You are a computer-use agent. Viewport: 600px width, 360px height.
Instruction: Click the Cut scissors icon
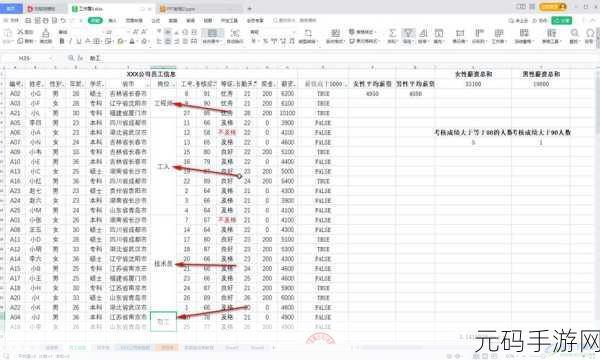20,32
